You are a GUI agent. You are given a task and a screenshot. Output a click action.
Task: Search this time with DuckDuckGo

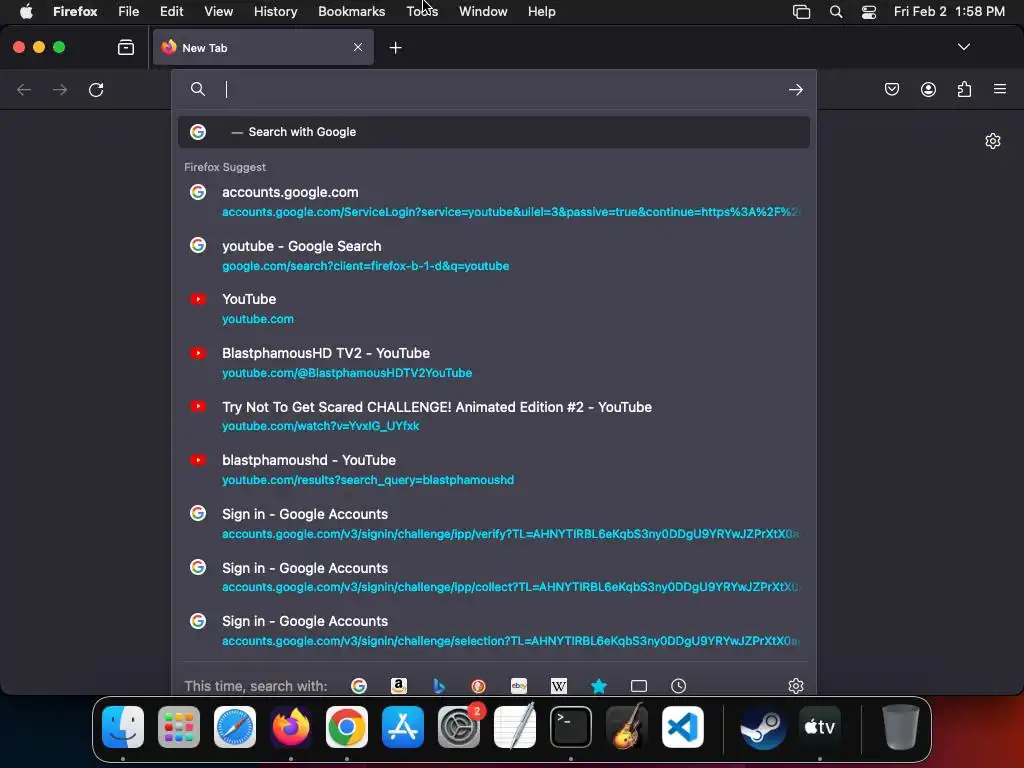click(x=479, y=686)
